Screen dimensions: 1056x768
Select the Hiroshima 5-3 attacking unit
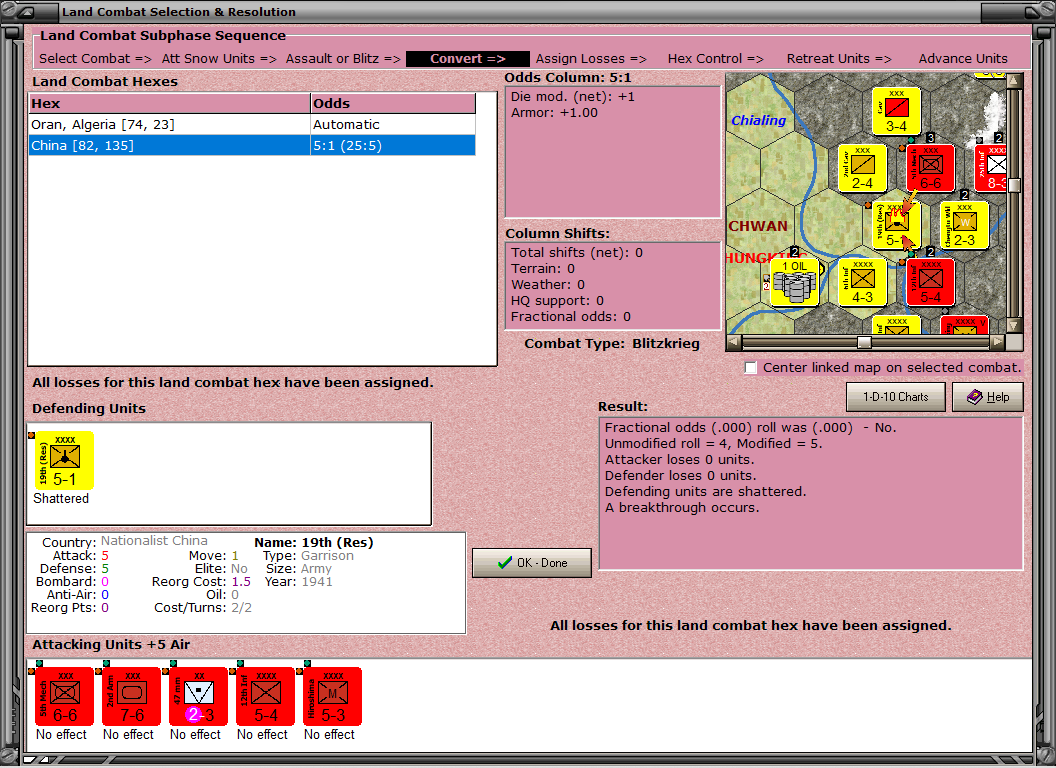[332, 697]
